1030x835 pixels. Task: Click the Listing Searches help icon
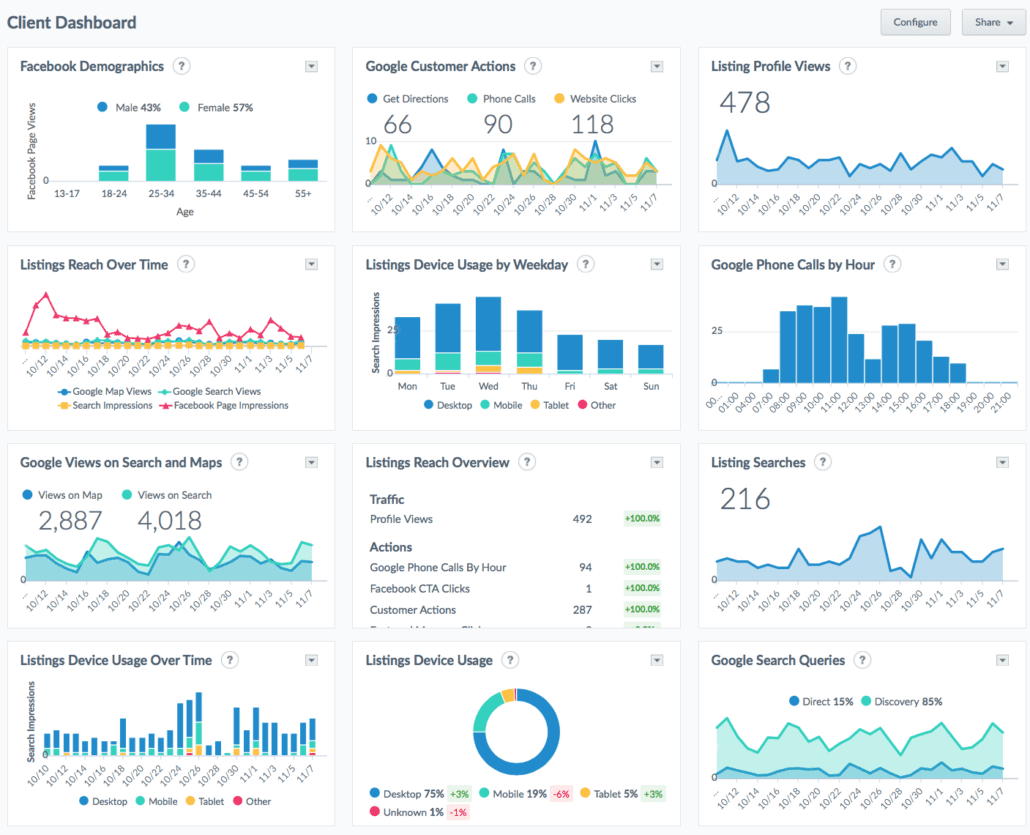pyautogui.click(x=822, y=462)
